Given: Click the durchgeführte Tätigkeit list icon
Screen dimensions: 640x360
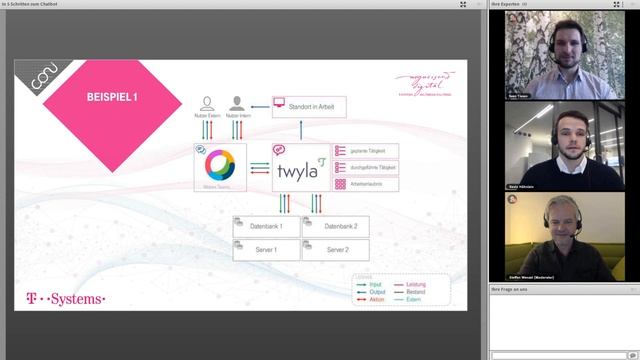Looking at the screenshot, I should point(340,167).
